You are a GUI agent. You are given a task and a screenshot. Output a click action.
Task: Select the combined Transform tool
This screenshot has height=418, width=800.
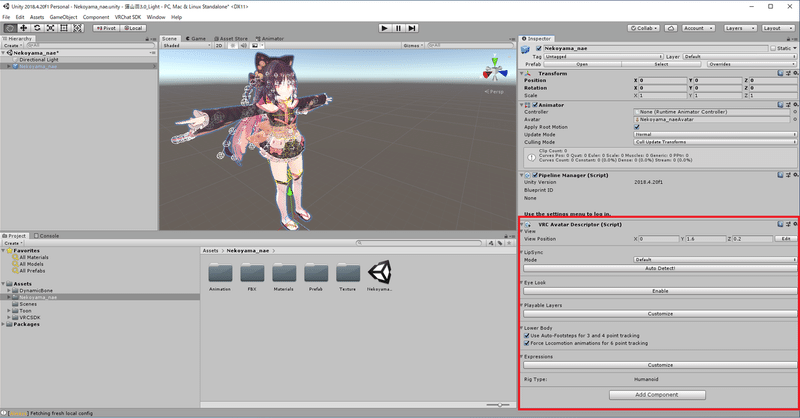(x=78, y=28)
